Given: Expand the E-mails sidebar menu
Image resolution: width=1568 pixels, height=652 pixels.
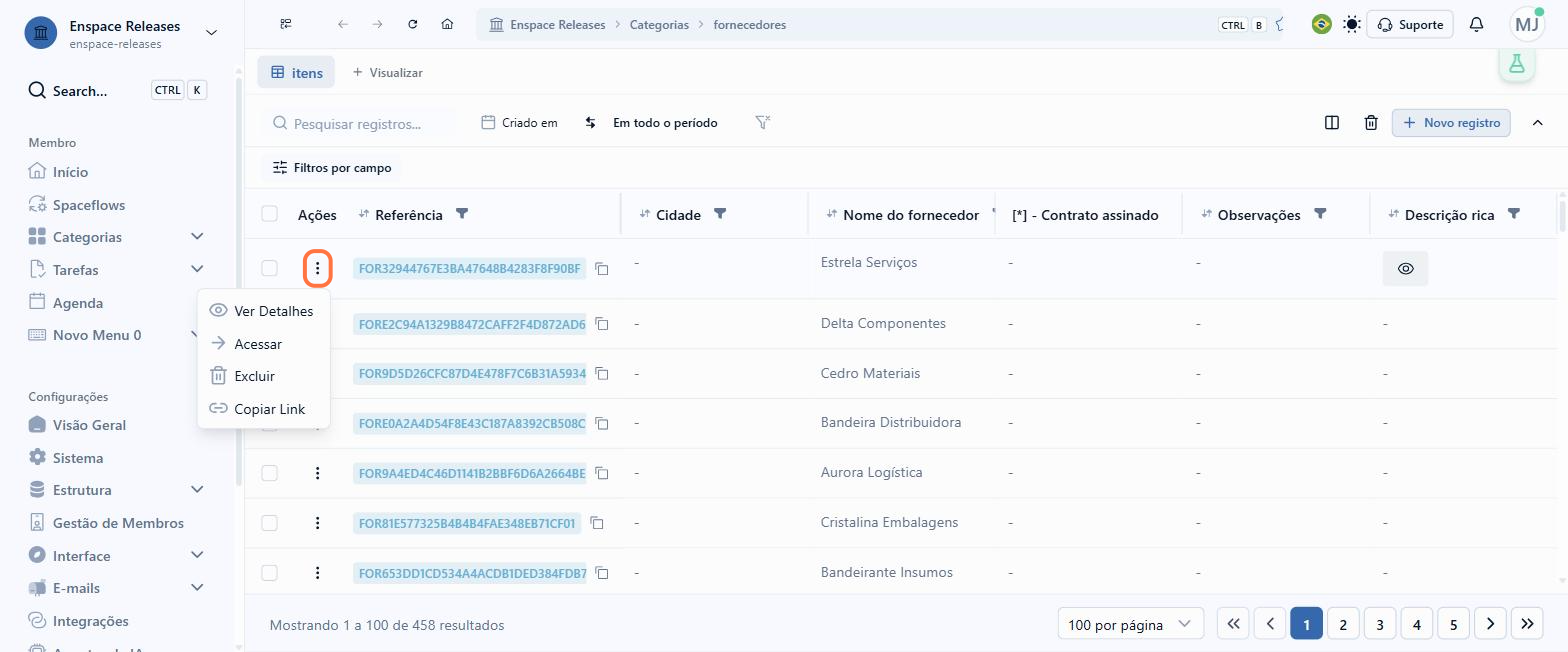Looking at the screenshot, I should coord(197,588).
